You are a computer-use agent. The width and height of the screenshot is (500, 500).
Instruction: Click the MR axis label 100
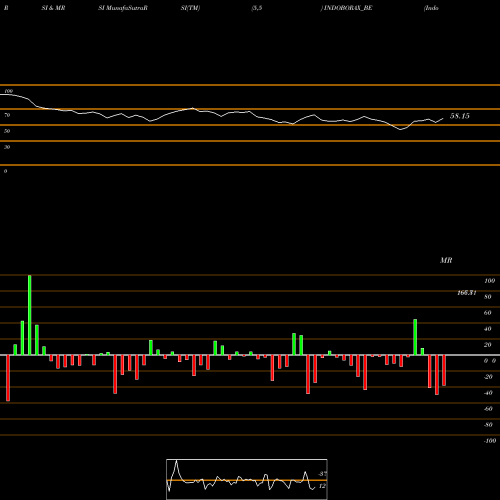490,281
